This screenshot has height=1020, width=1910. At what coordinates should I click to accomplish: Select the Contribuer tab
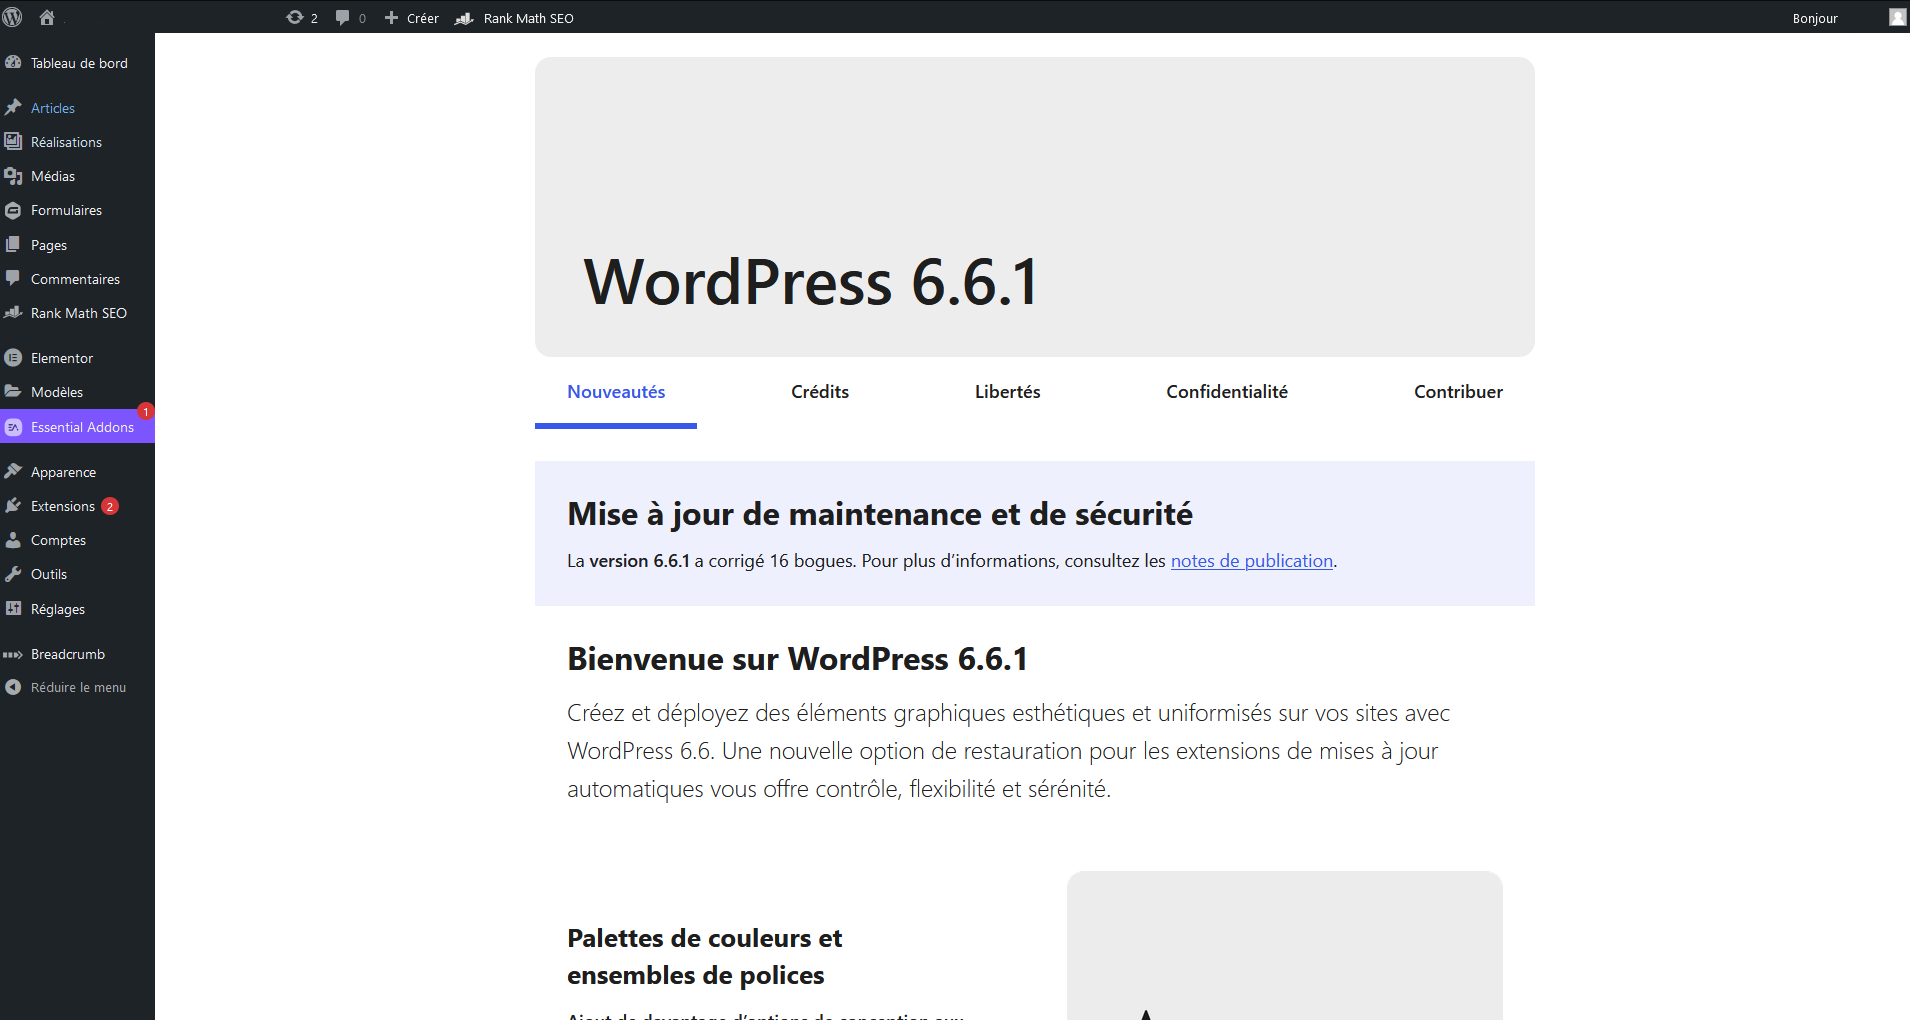(x=1458, y=392)
